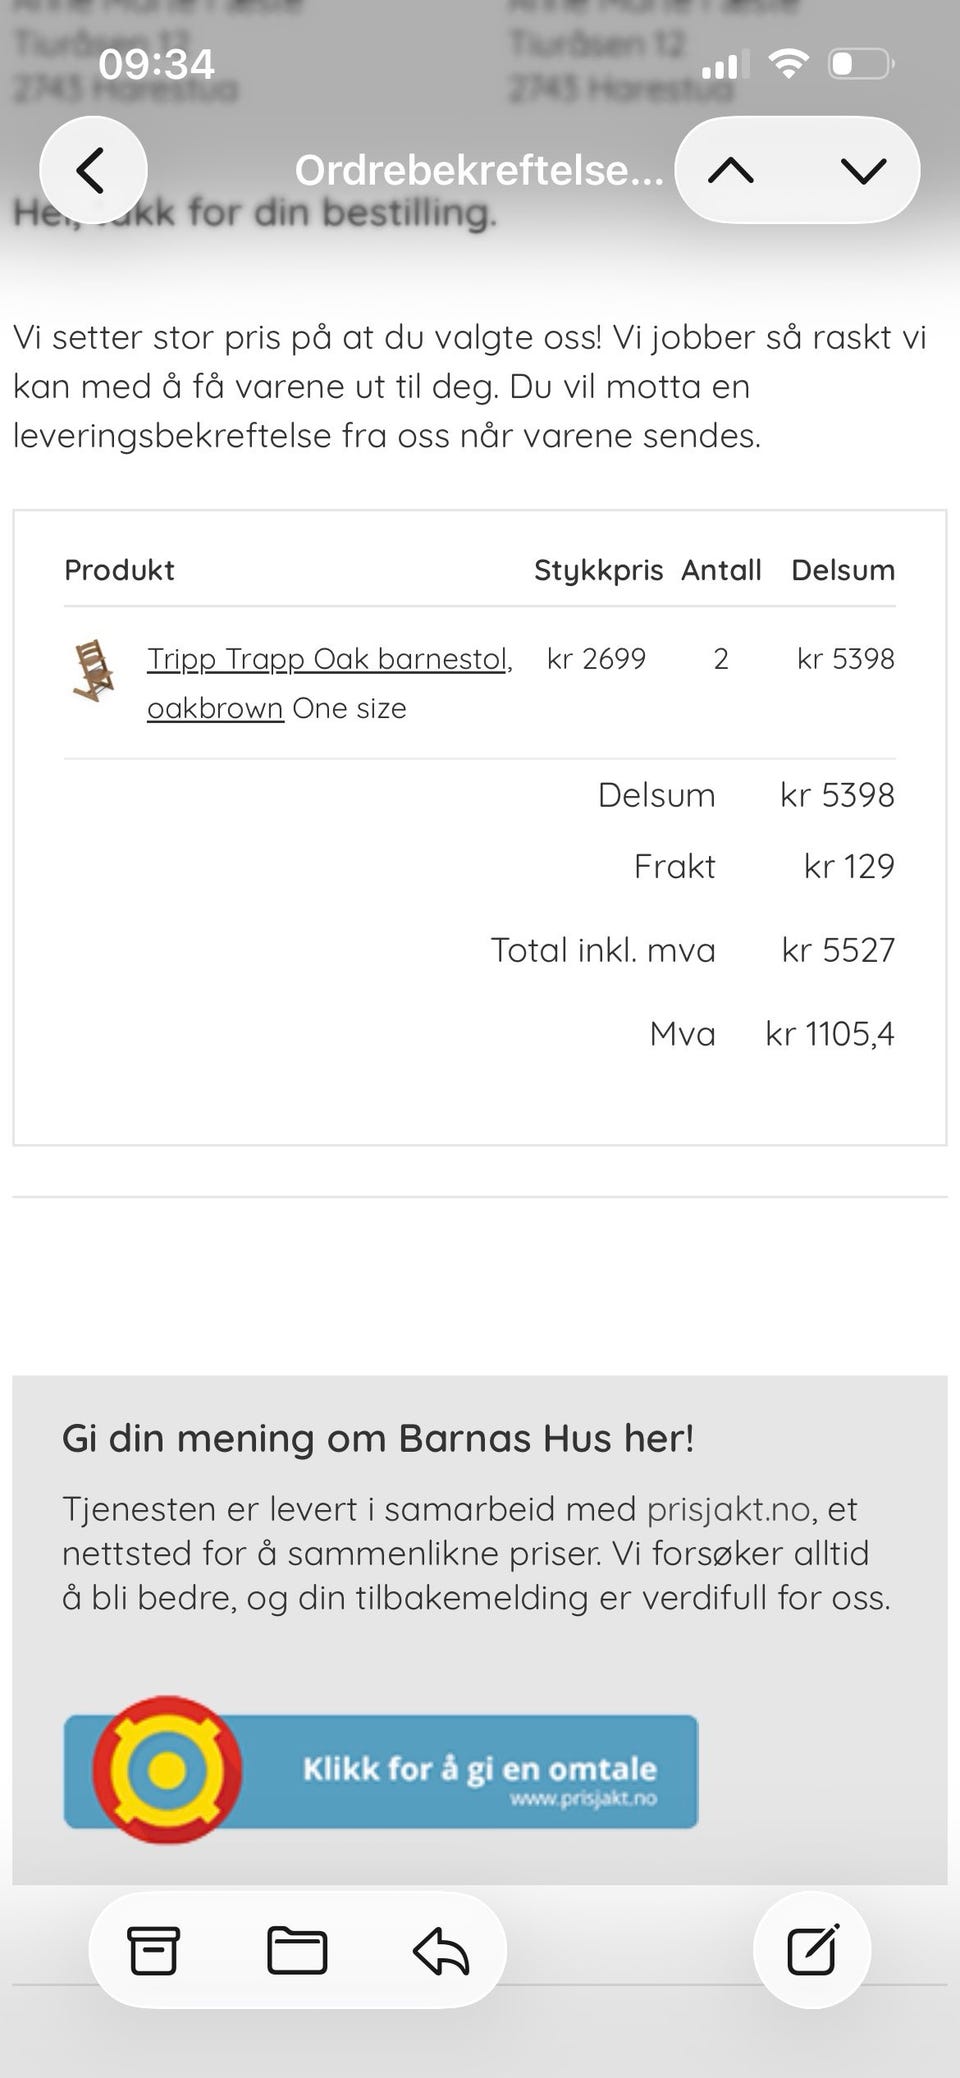The image size is (960, 2078).
Task: Tap the Tripp Trapp chair thumbnail
Action: 93,670
